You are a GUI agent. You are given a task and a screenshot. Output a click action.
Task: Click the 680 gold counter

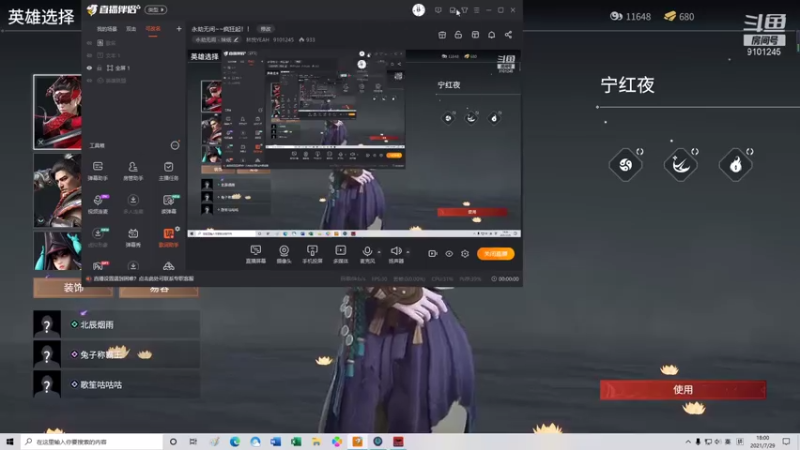coord(679,16)
